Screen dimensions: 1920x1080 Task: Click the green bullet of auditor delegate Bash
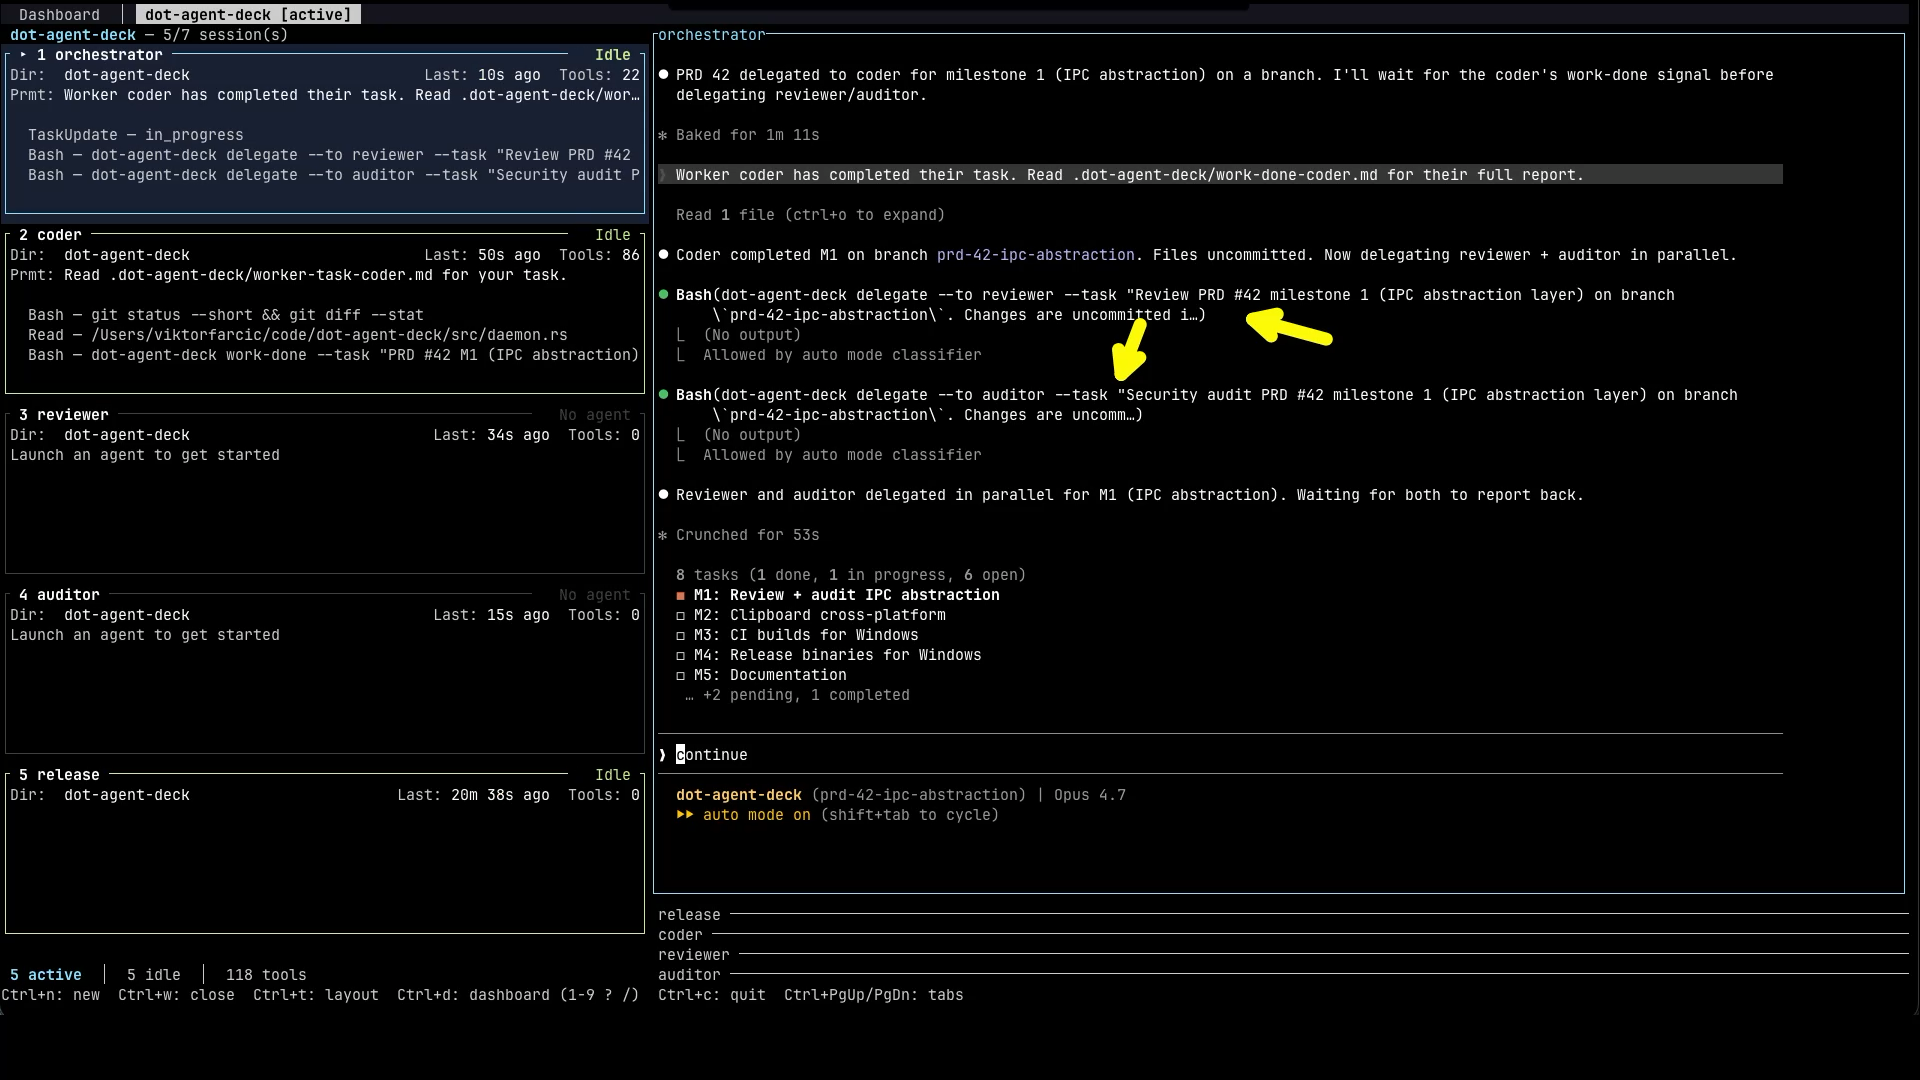tap(663, 395)
